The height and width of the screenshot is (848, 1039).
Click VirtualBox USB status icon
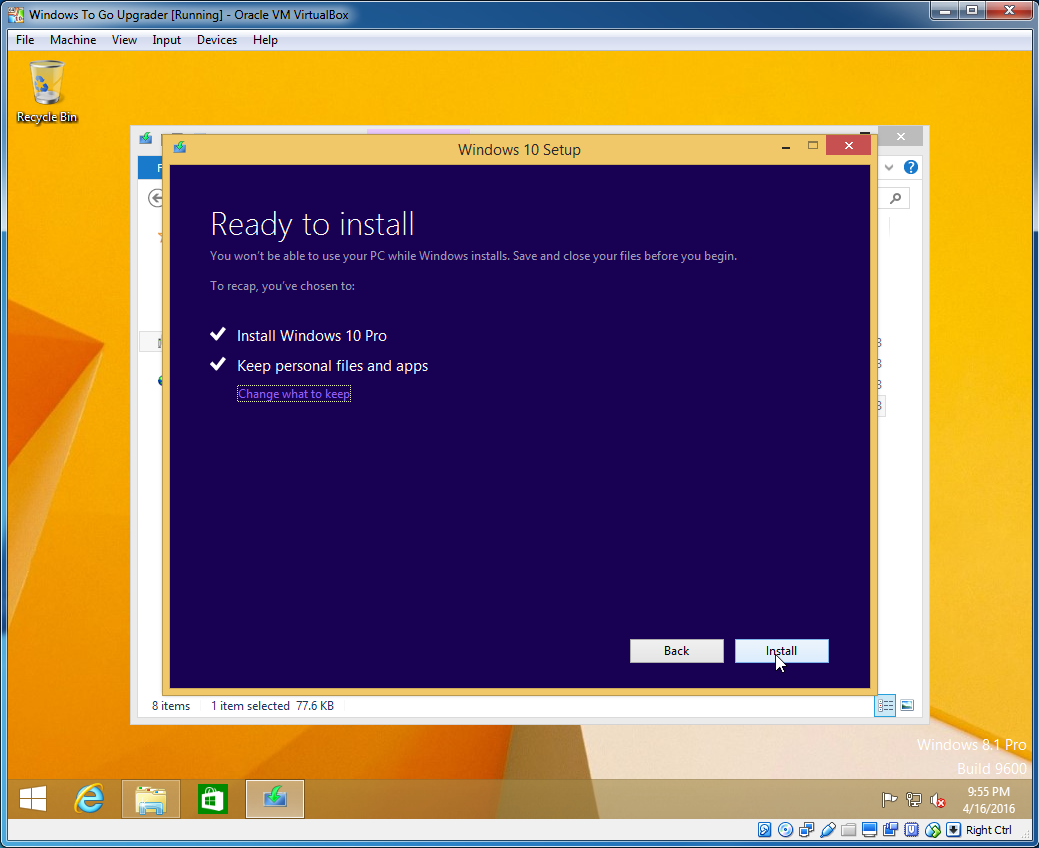coord(827,830)
